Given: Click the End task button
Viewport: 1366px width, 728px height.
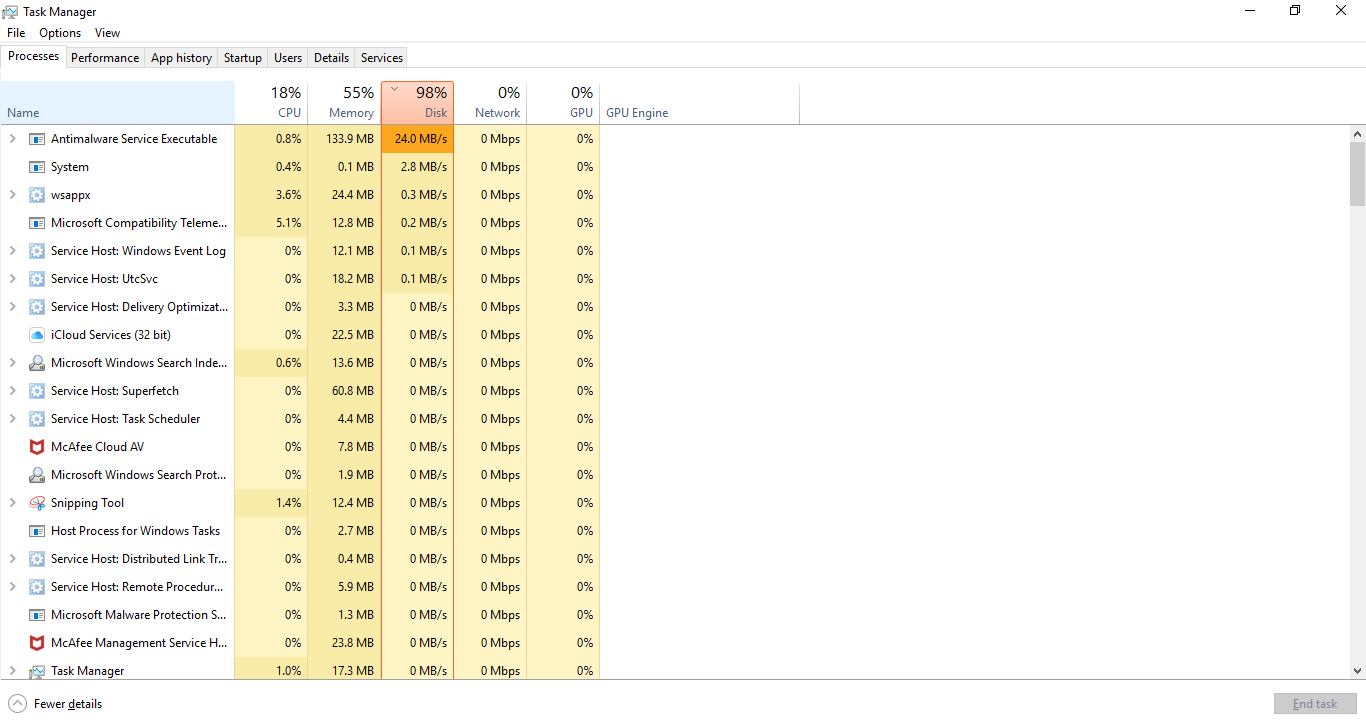Looking at the screenshot, I should 1315,704.
